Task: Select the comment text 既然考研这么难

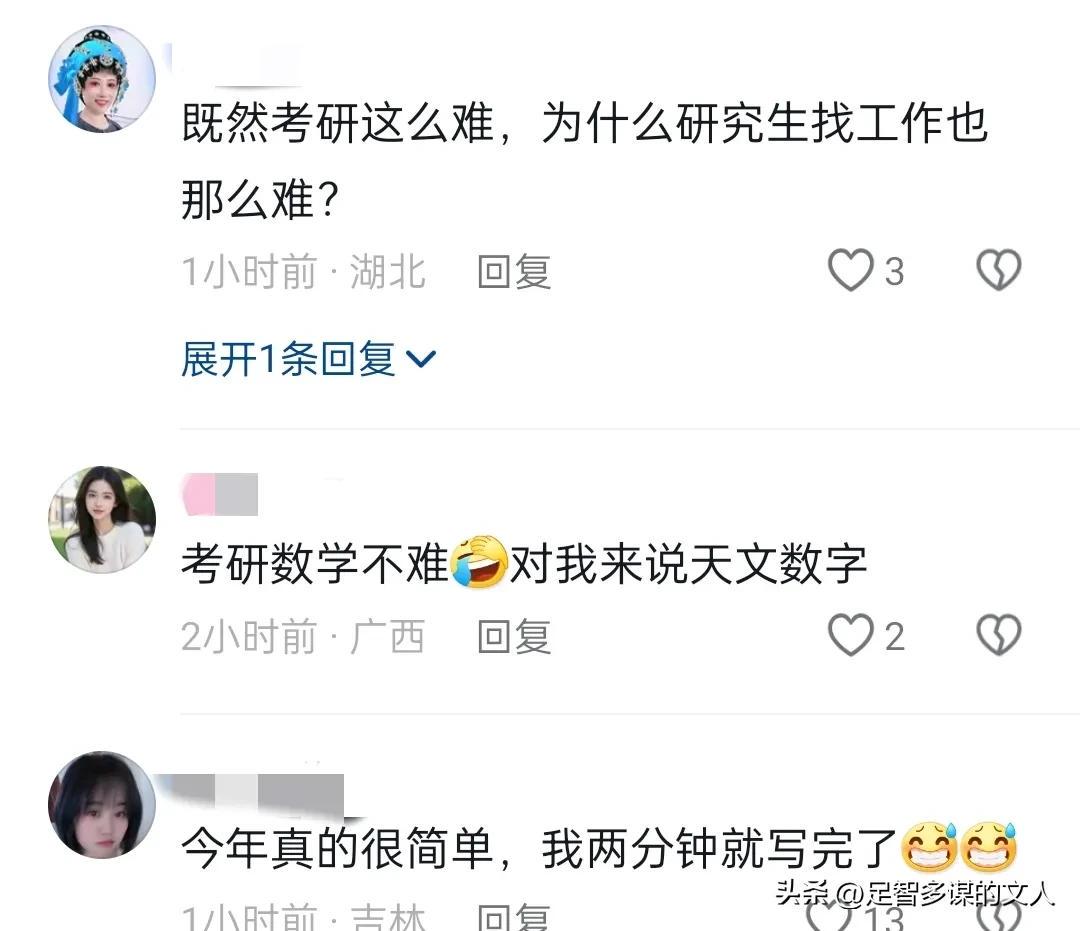Action: click(338, 123)
